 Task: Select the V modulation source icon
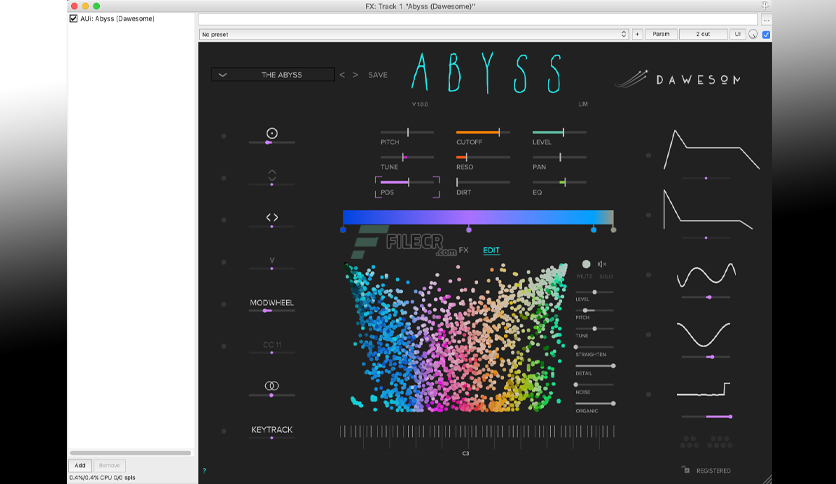point(272,261)
